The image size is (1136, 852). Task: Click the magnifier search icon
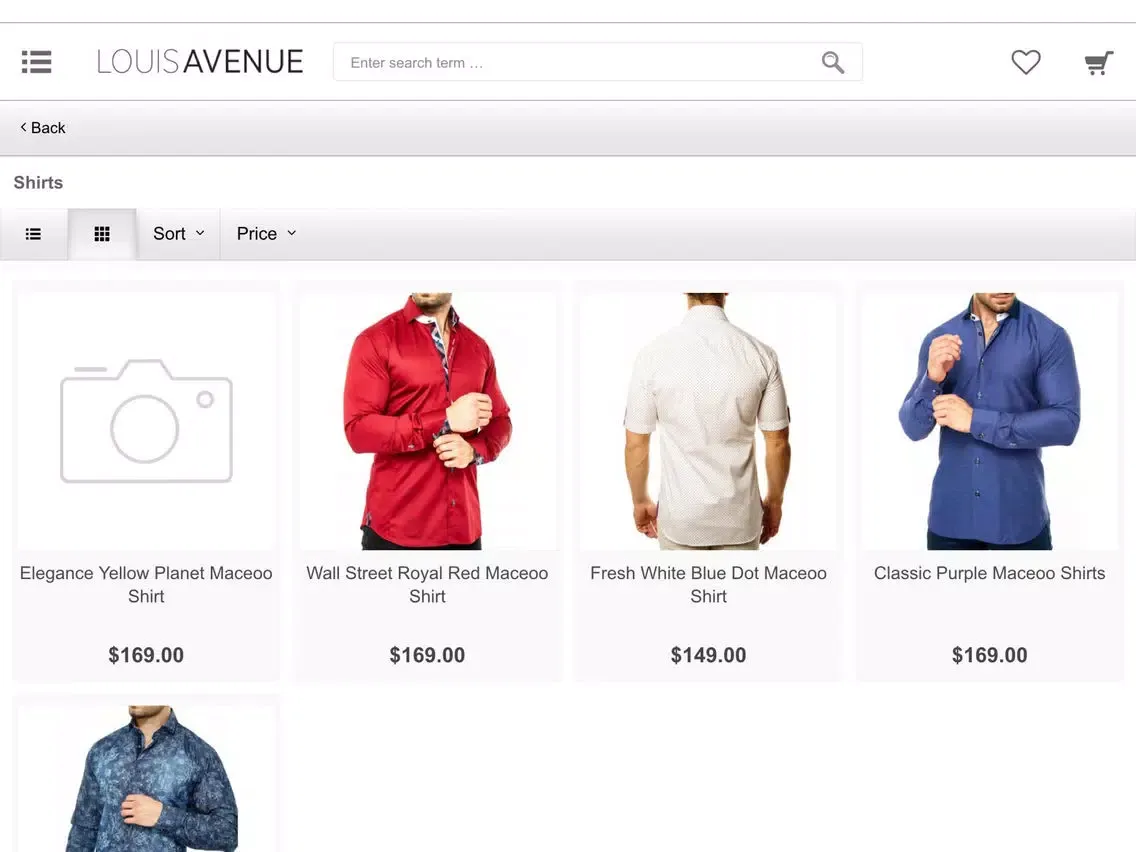coord(833,62)
